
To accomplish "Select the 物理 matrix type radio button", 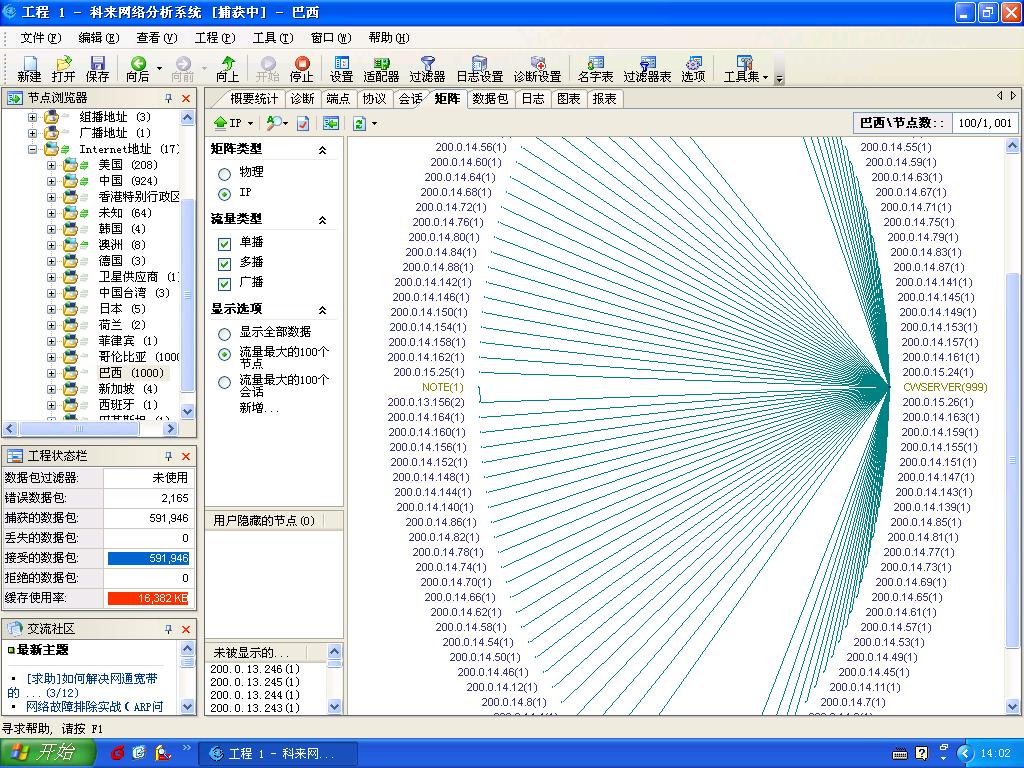I will [225, 173].
